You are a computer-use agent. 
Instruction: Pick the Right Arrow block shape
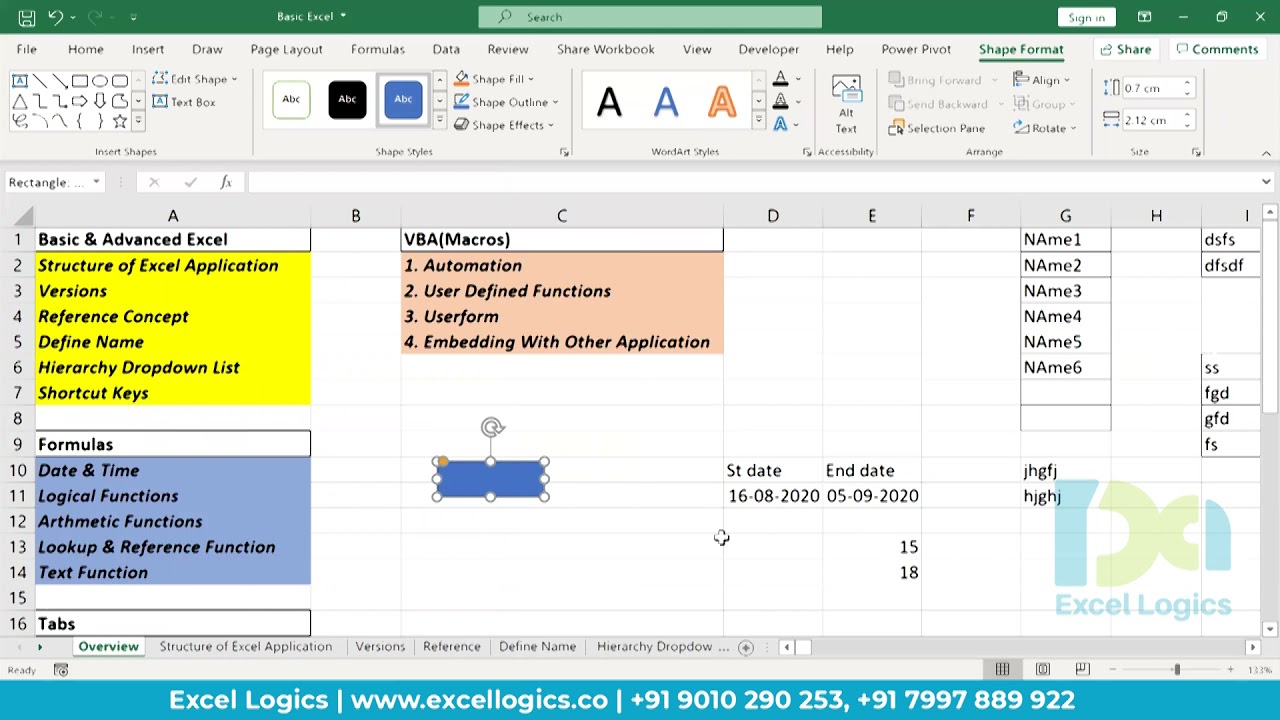click(80, 101)
